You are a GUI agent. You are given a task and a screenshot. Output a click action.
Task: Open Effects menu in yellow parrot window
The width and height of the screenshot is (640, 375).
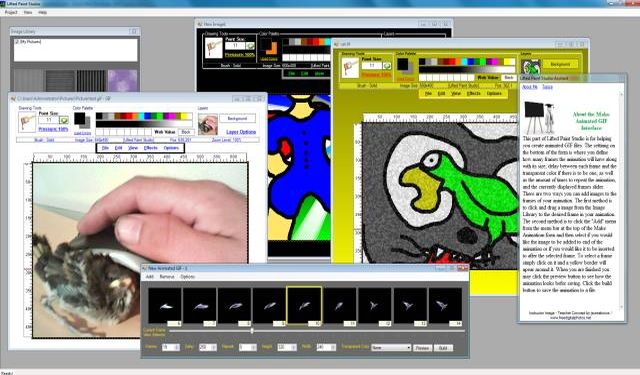pos(473,93)
